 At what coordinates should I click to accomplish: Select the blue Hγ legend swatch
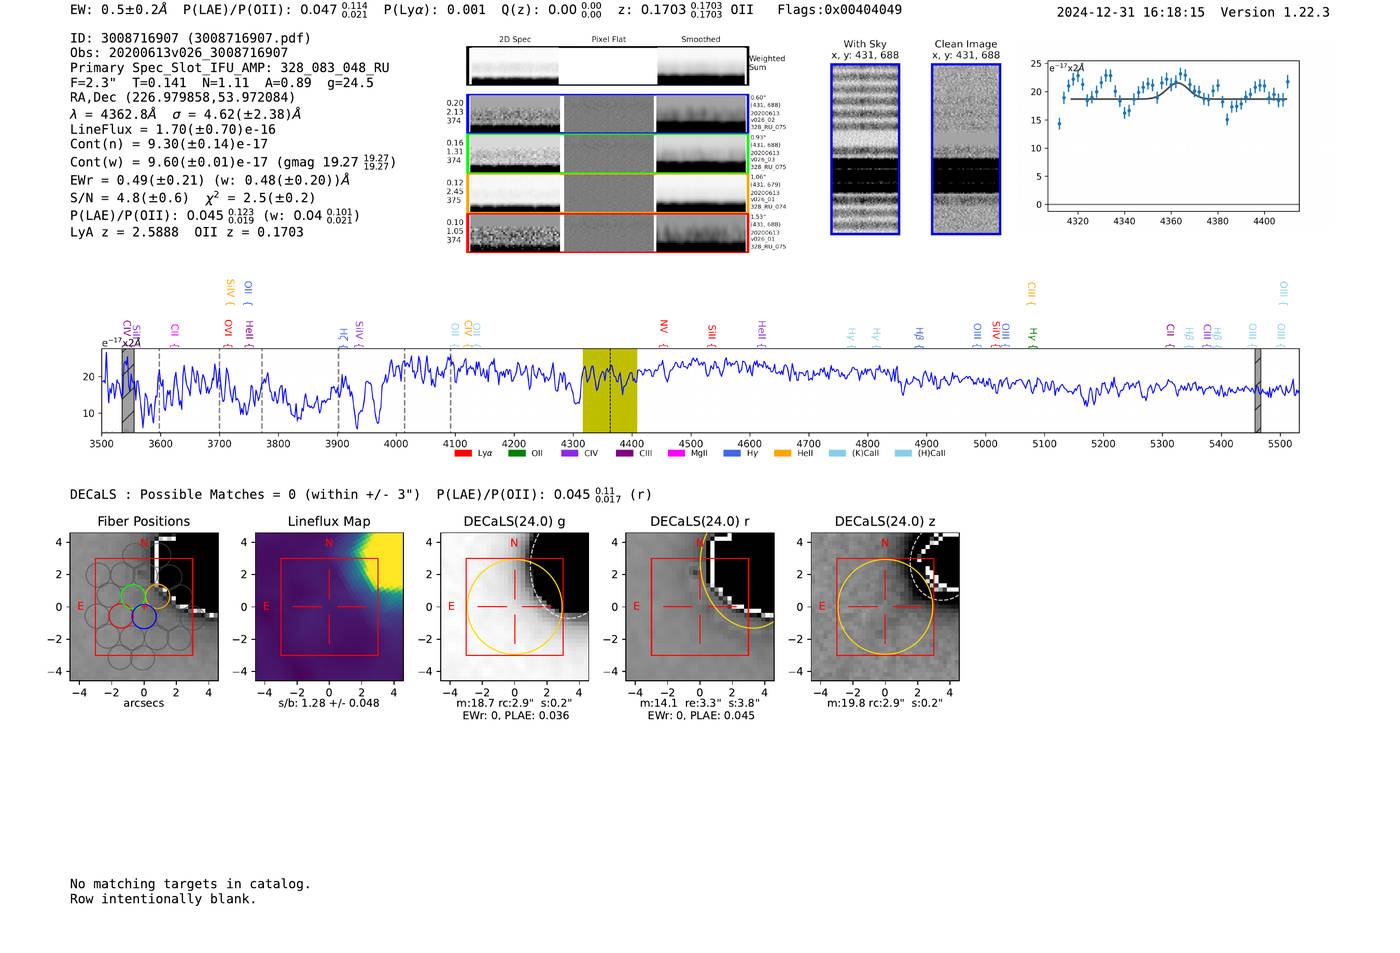pos(732,453)
